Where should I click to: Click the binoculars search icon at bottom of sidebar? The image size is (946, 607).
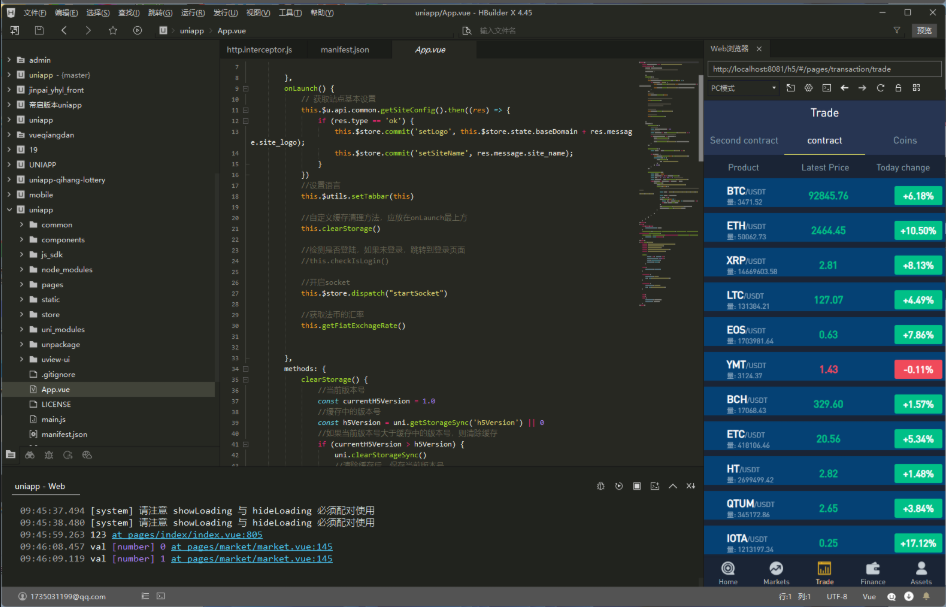coord(30,455)
